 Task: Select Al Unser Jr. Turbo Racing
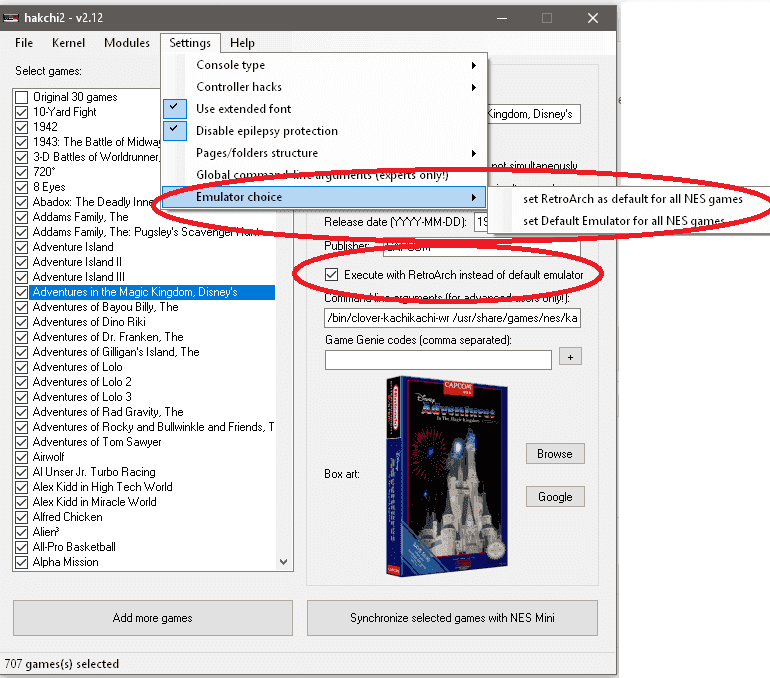94,472
